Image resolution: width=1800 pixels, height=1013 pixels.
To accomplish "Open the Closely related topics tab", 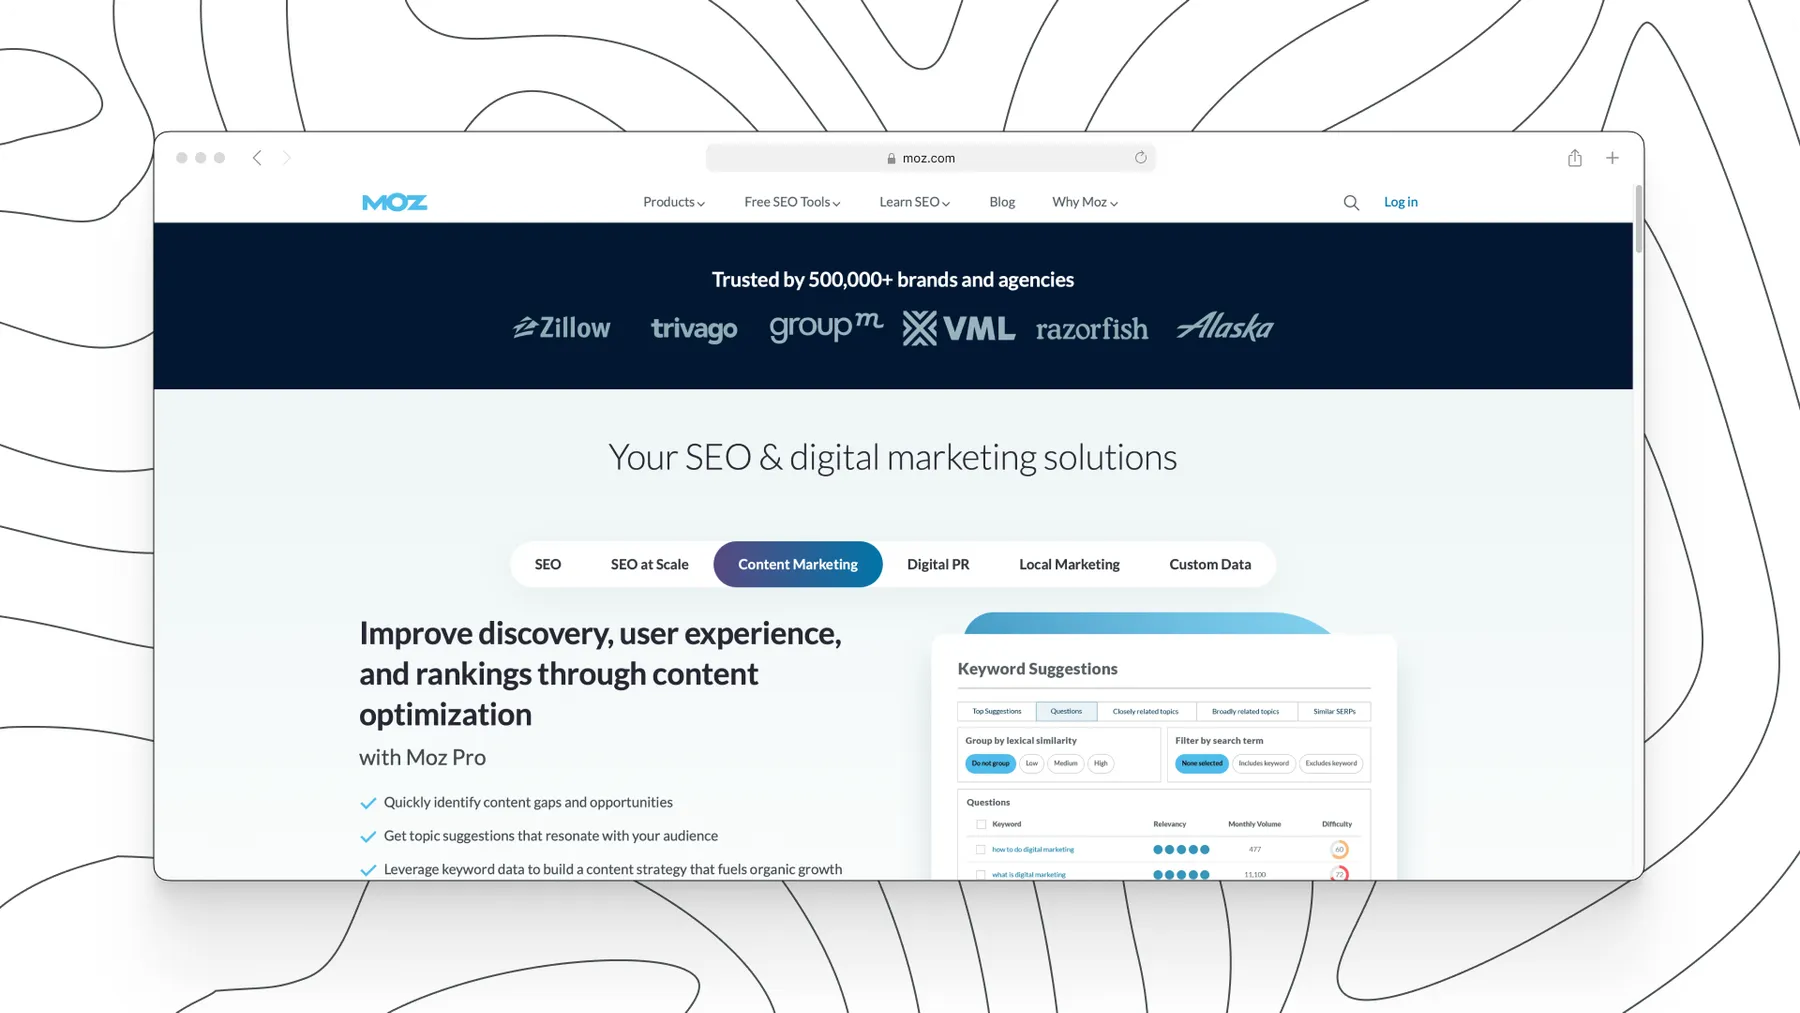I will click(1146, 711).
